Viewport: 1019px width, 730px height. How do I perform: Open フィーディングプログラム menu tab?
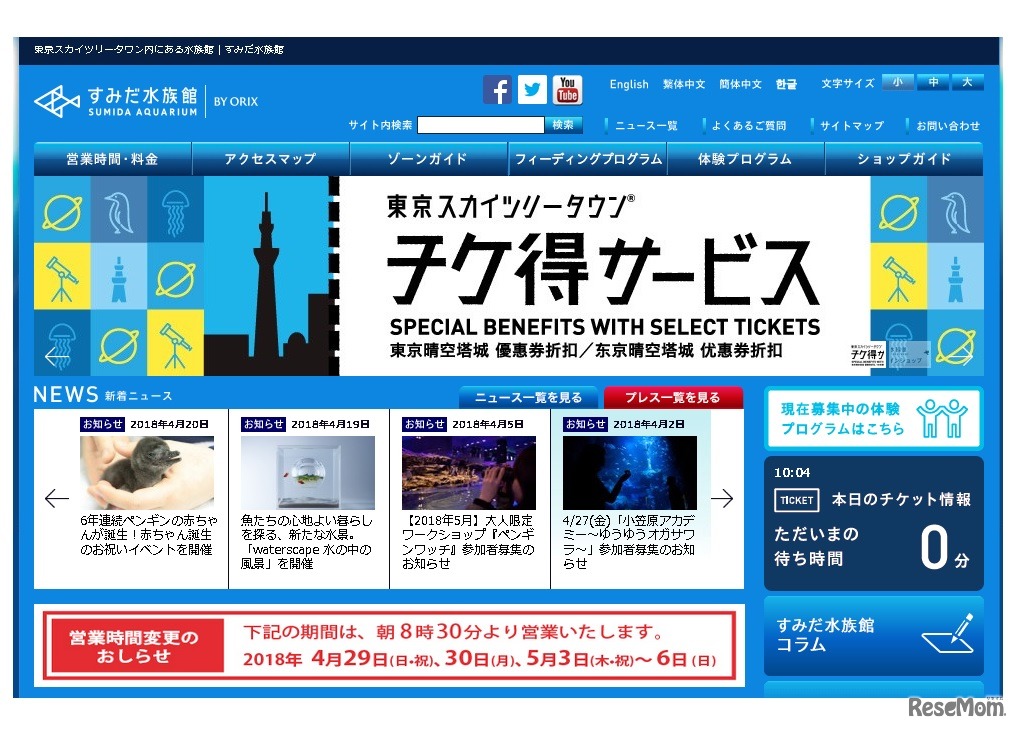[587, 159]
